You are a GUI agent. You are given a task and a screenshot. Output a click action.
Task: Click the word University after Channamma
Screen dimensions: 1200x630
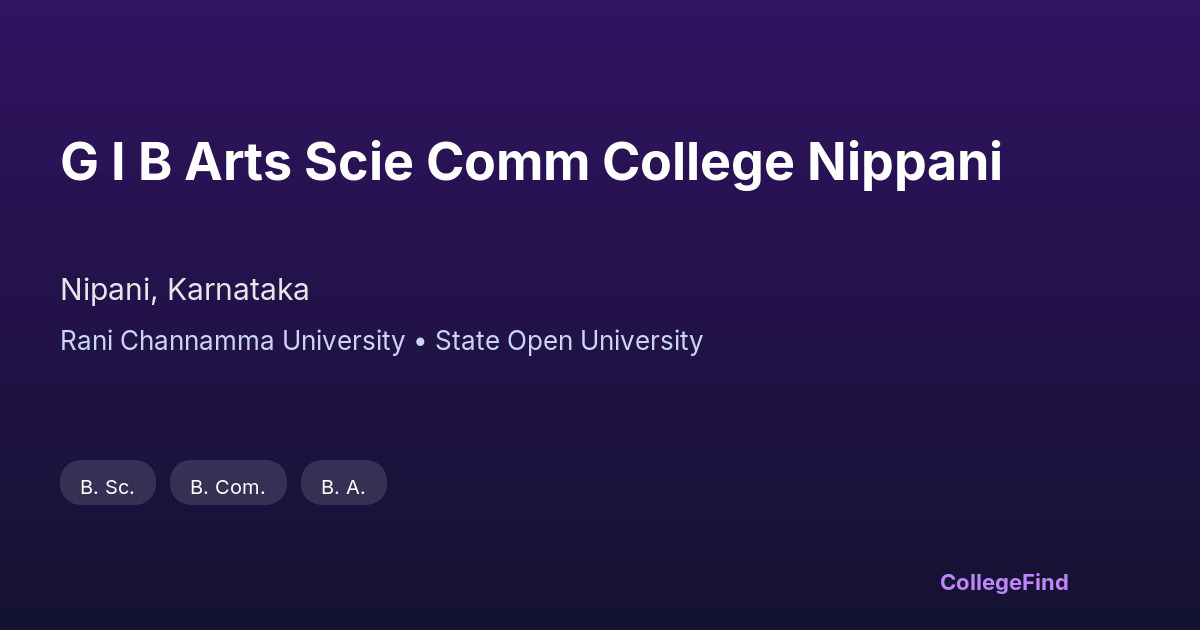[x=343, y=341]
